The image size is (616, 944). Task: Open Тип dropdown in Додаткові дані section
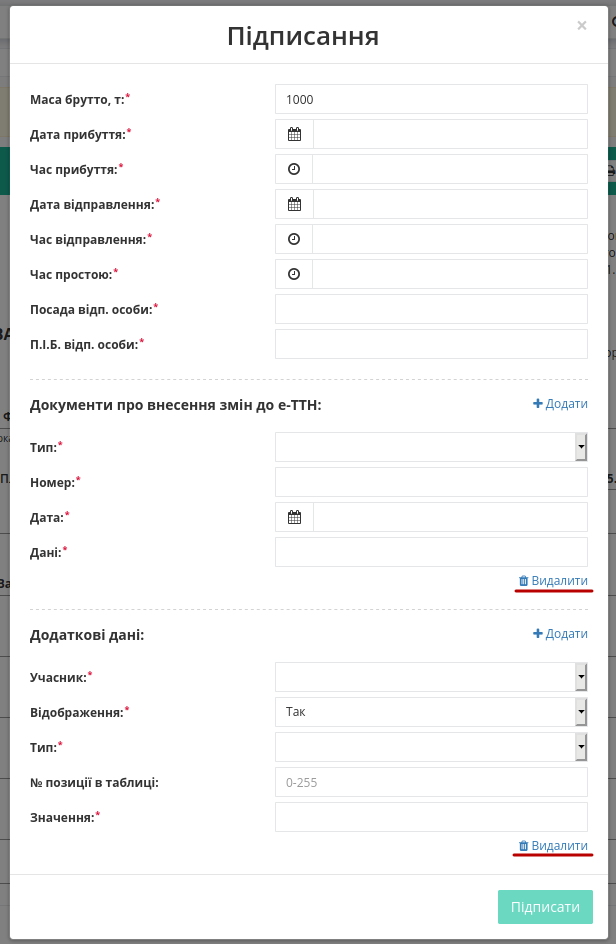(x=431, y=747)
